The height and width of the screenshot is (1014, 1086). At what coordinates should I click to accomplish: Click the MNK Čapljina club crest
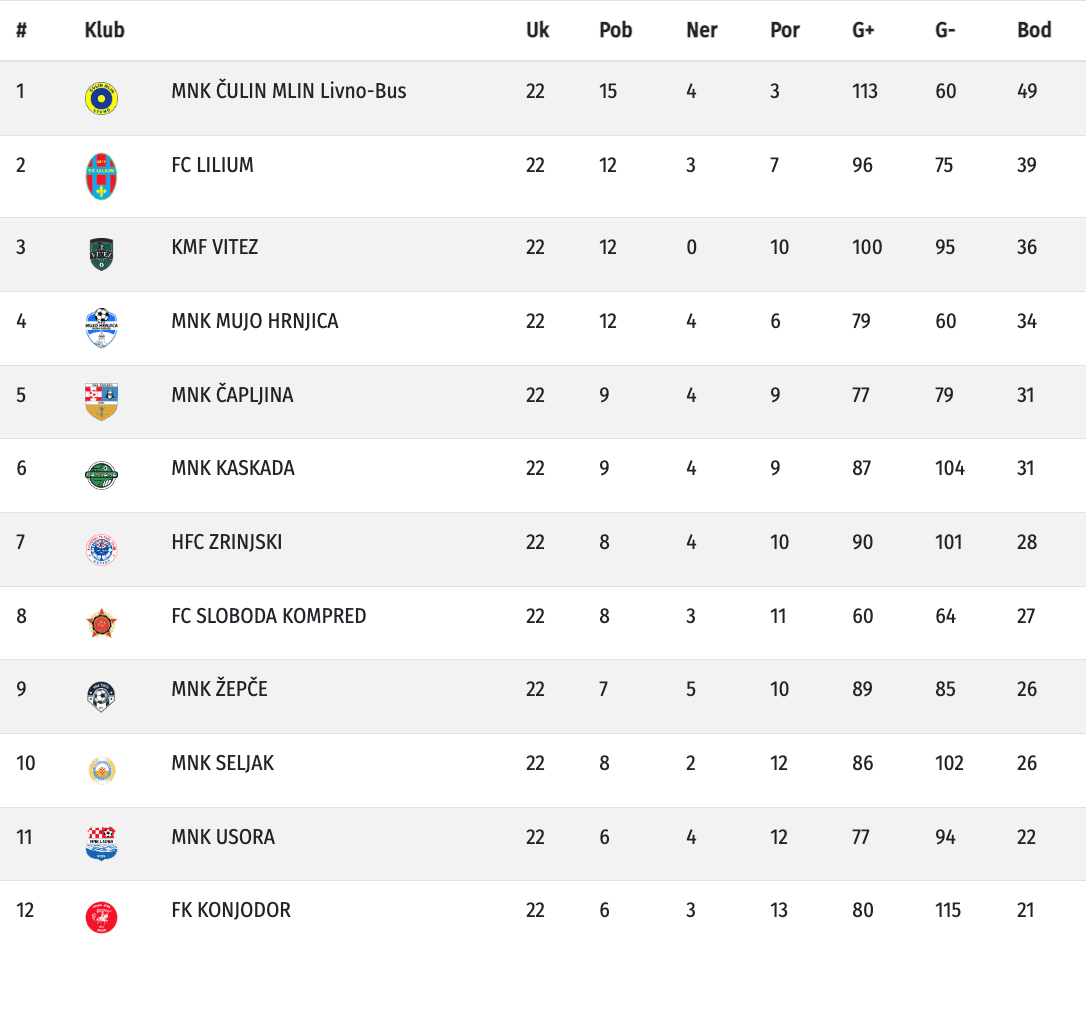(101, 401)
